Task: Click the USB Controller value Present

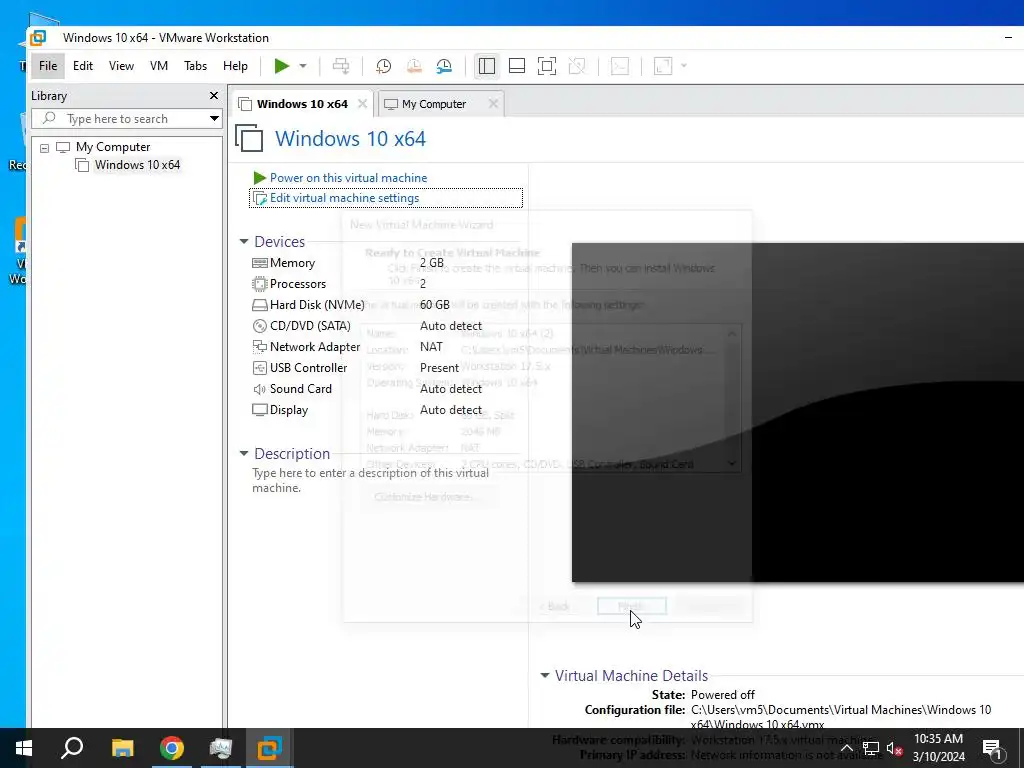Action: click(439, 368)
